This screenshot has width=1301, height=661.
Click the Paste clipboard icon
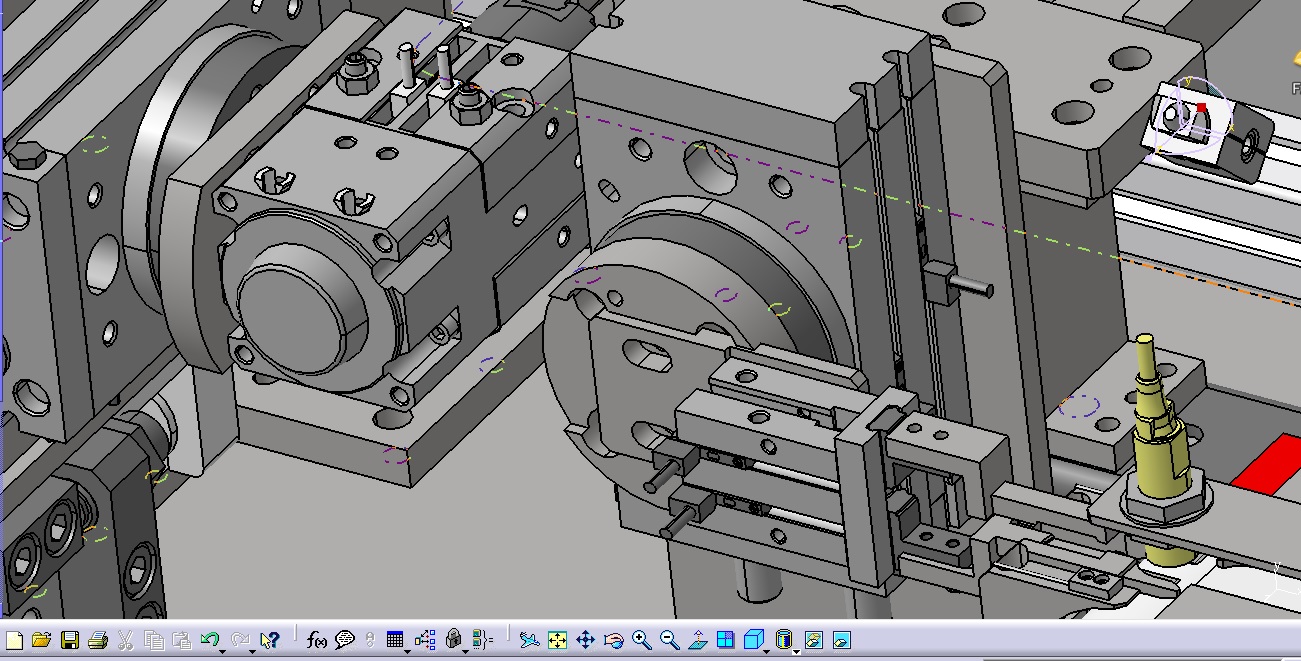[x=182, y=640]
